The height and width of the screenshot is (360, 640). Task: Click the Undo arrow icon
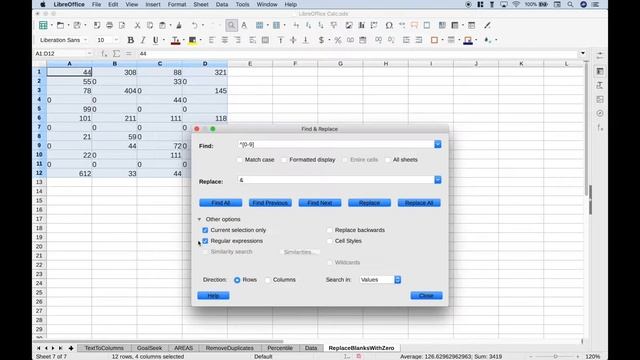194,25
